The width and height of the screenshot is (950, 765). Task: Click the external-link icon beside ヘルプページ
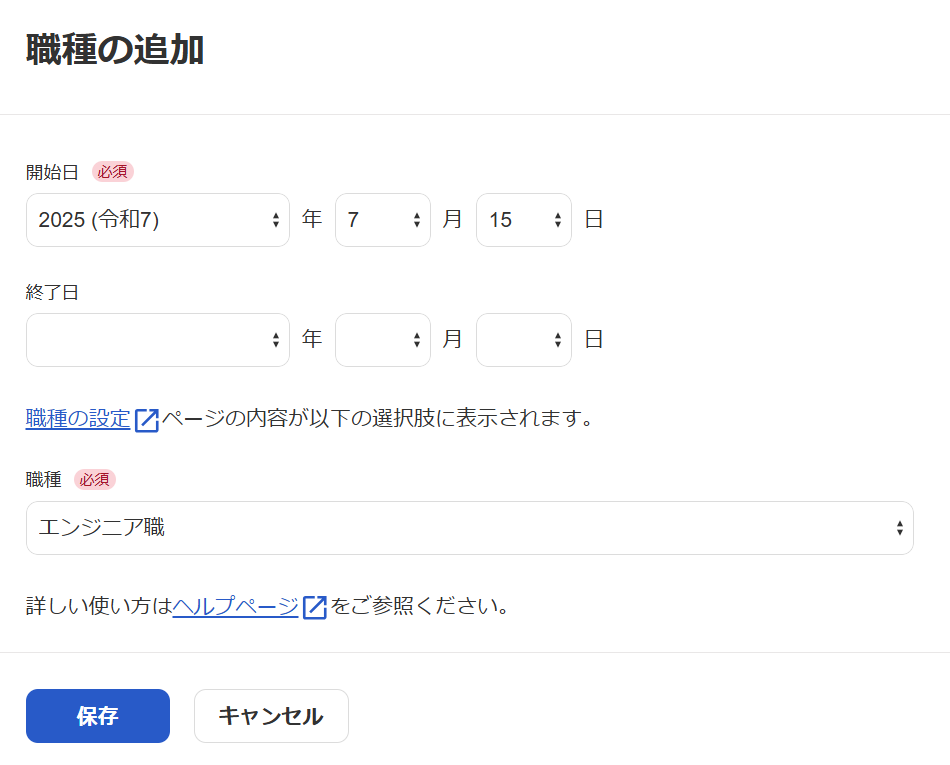pos(314,607)
